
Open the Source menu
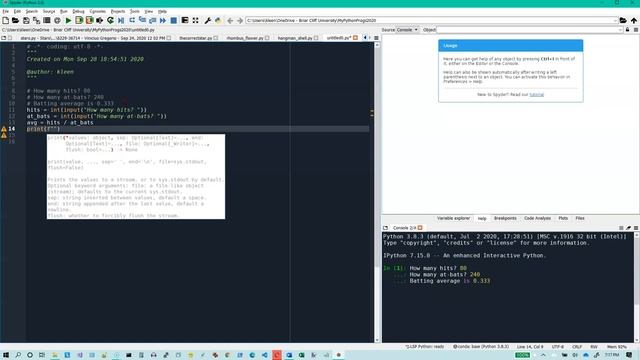click(49, 11)
